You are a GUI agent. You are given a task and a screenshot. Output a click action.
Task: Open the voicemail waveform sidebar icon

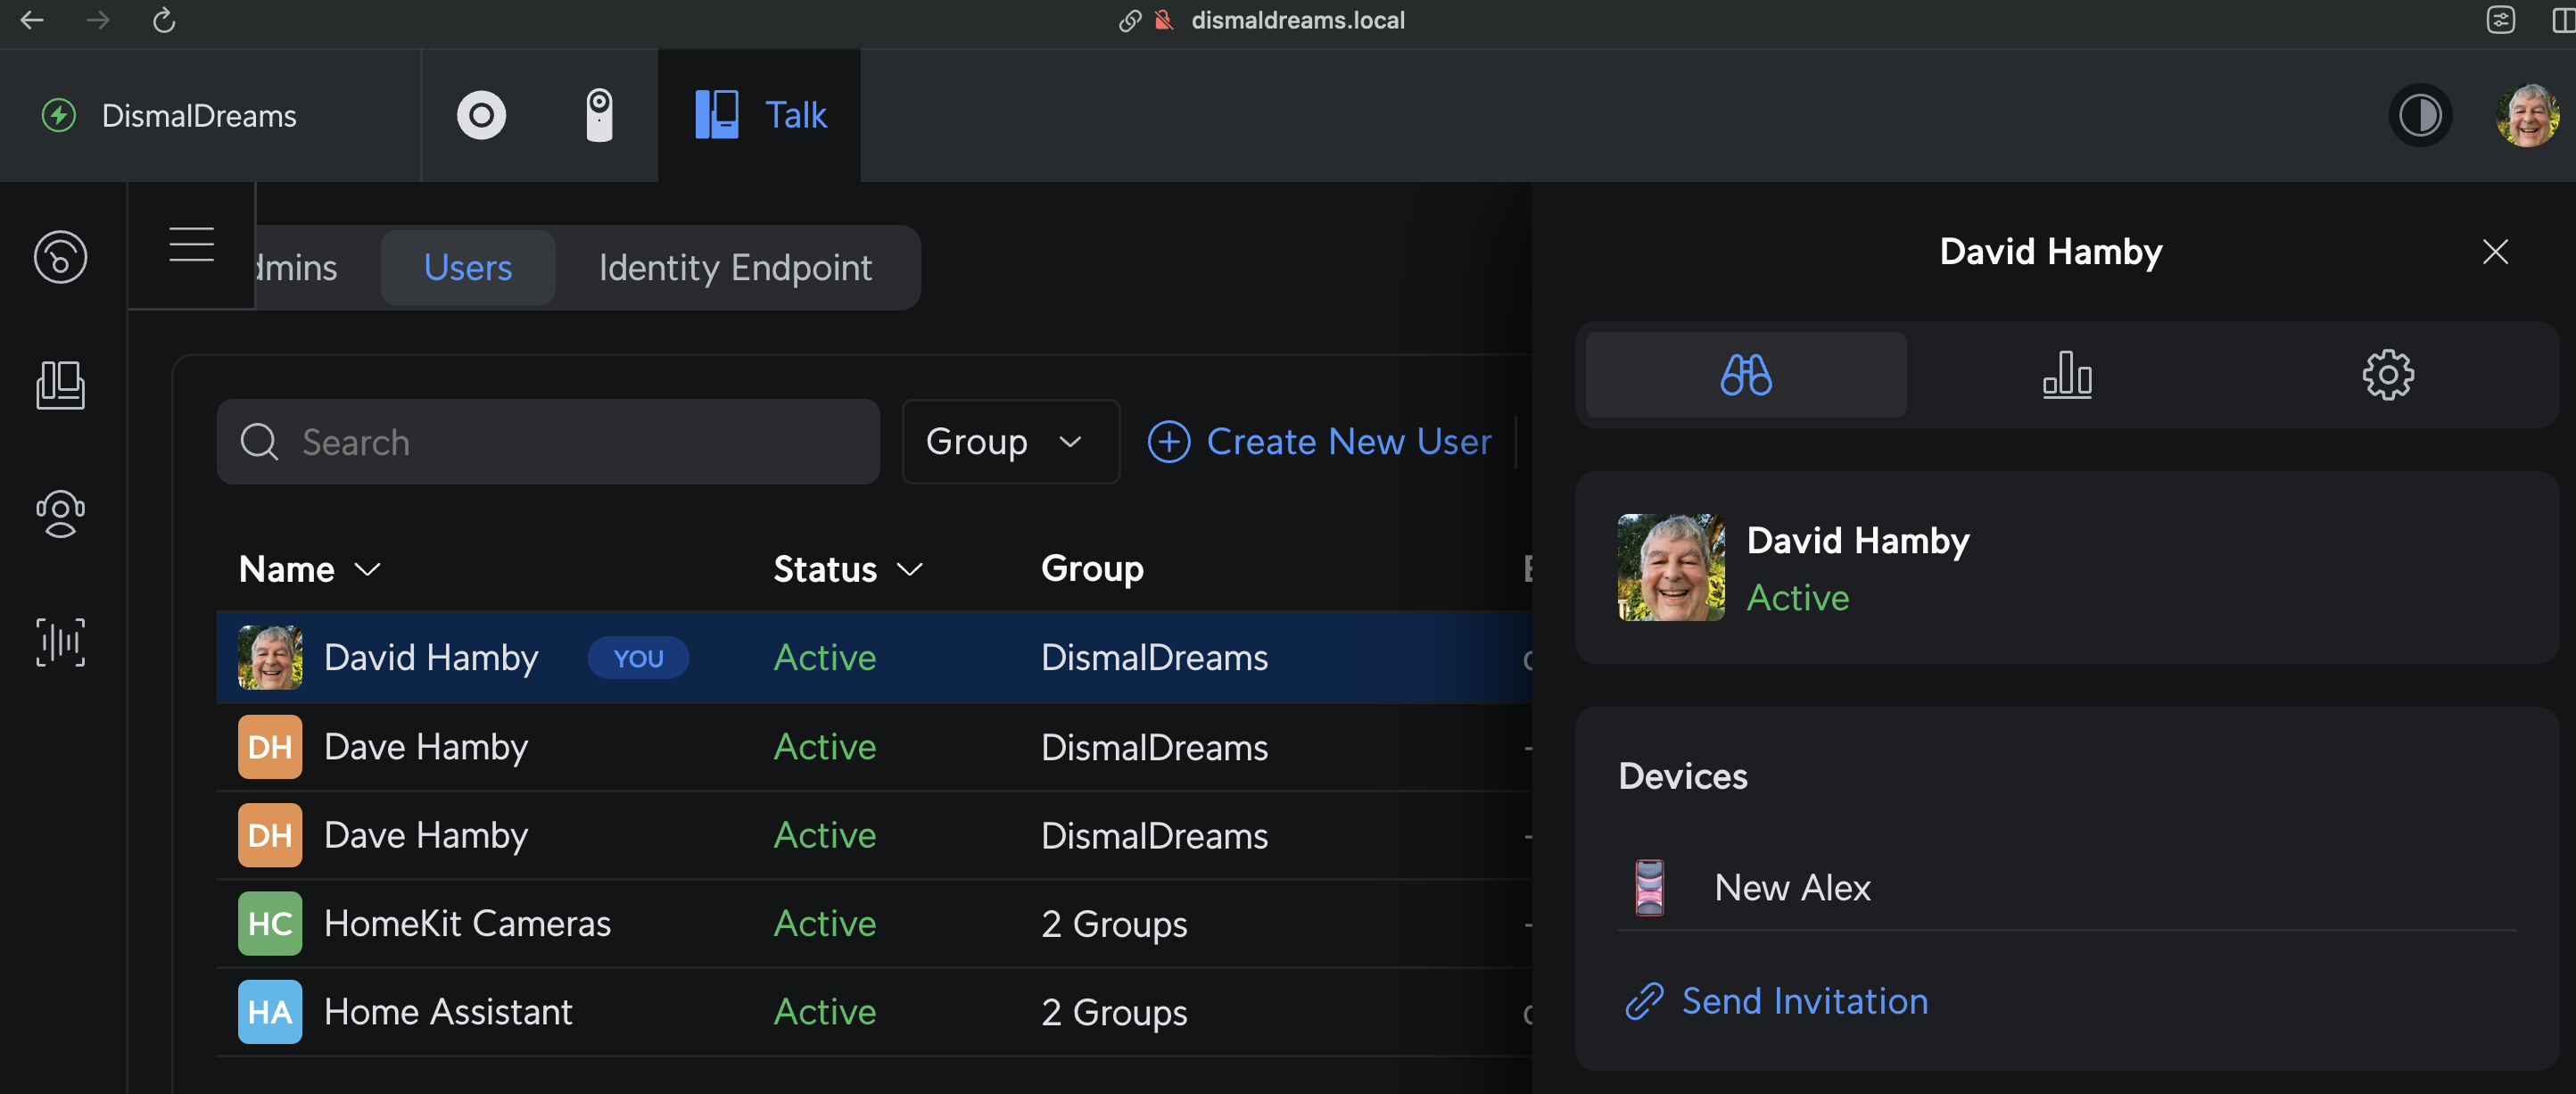[x=60, y=642]
